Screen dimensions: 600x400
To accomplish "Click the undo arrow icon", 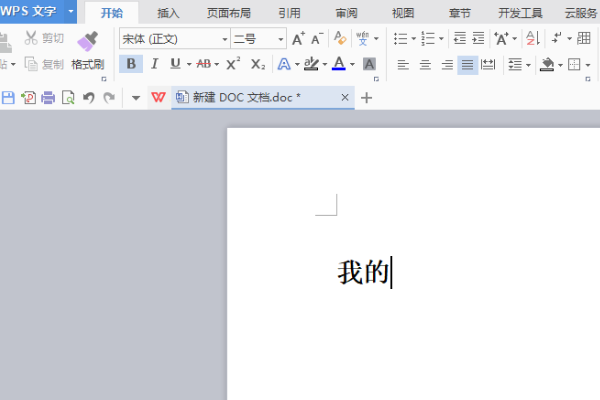I will 89,98.
